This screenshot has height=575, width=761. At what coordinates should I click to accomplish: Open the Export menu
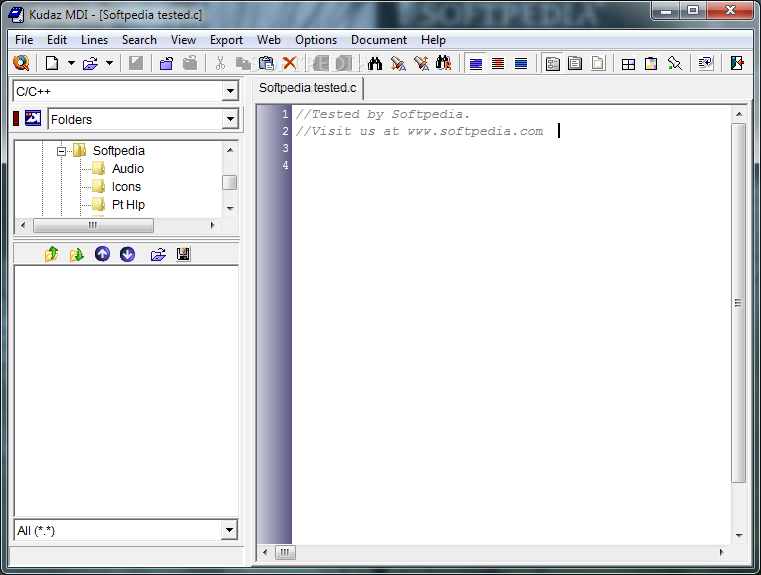226,40
